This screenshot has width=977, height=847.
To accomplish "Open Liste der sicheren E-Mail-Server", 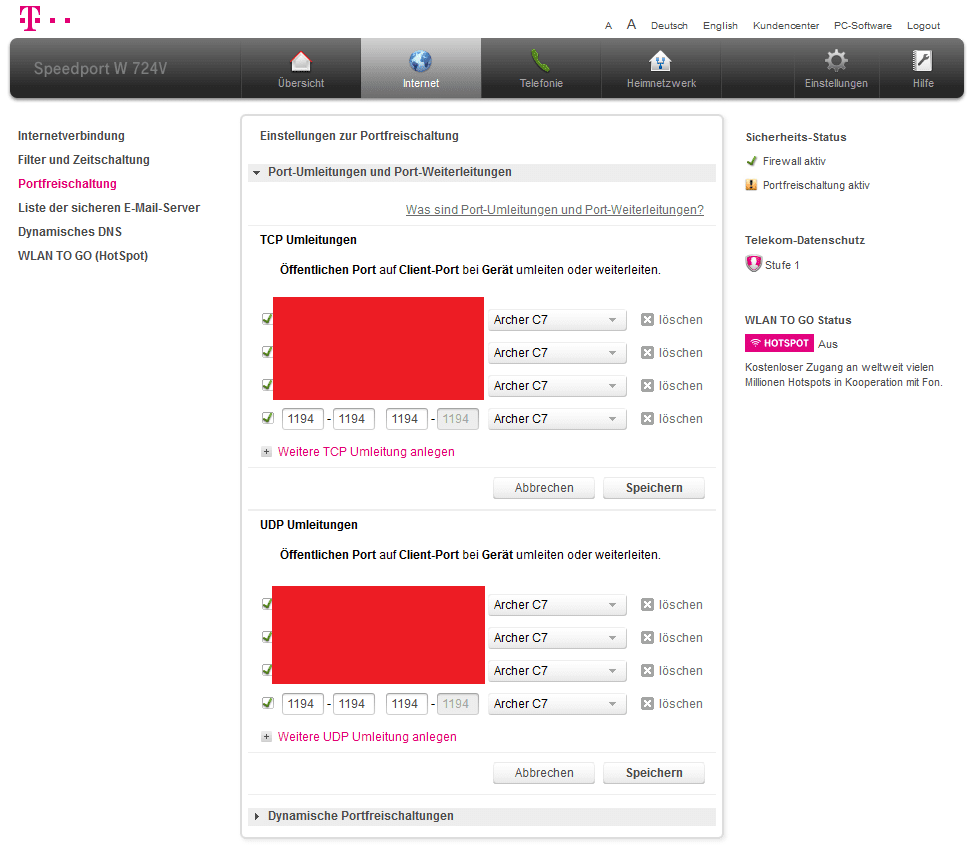I will [109, 208].
